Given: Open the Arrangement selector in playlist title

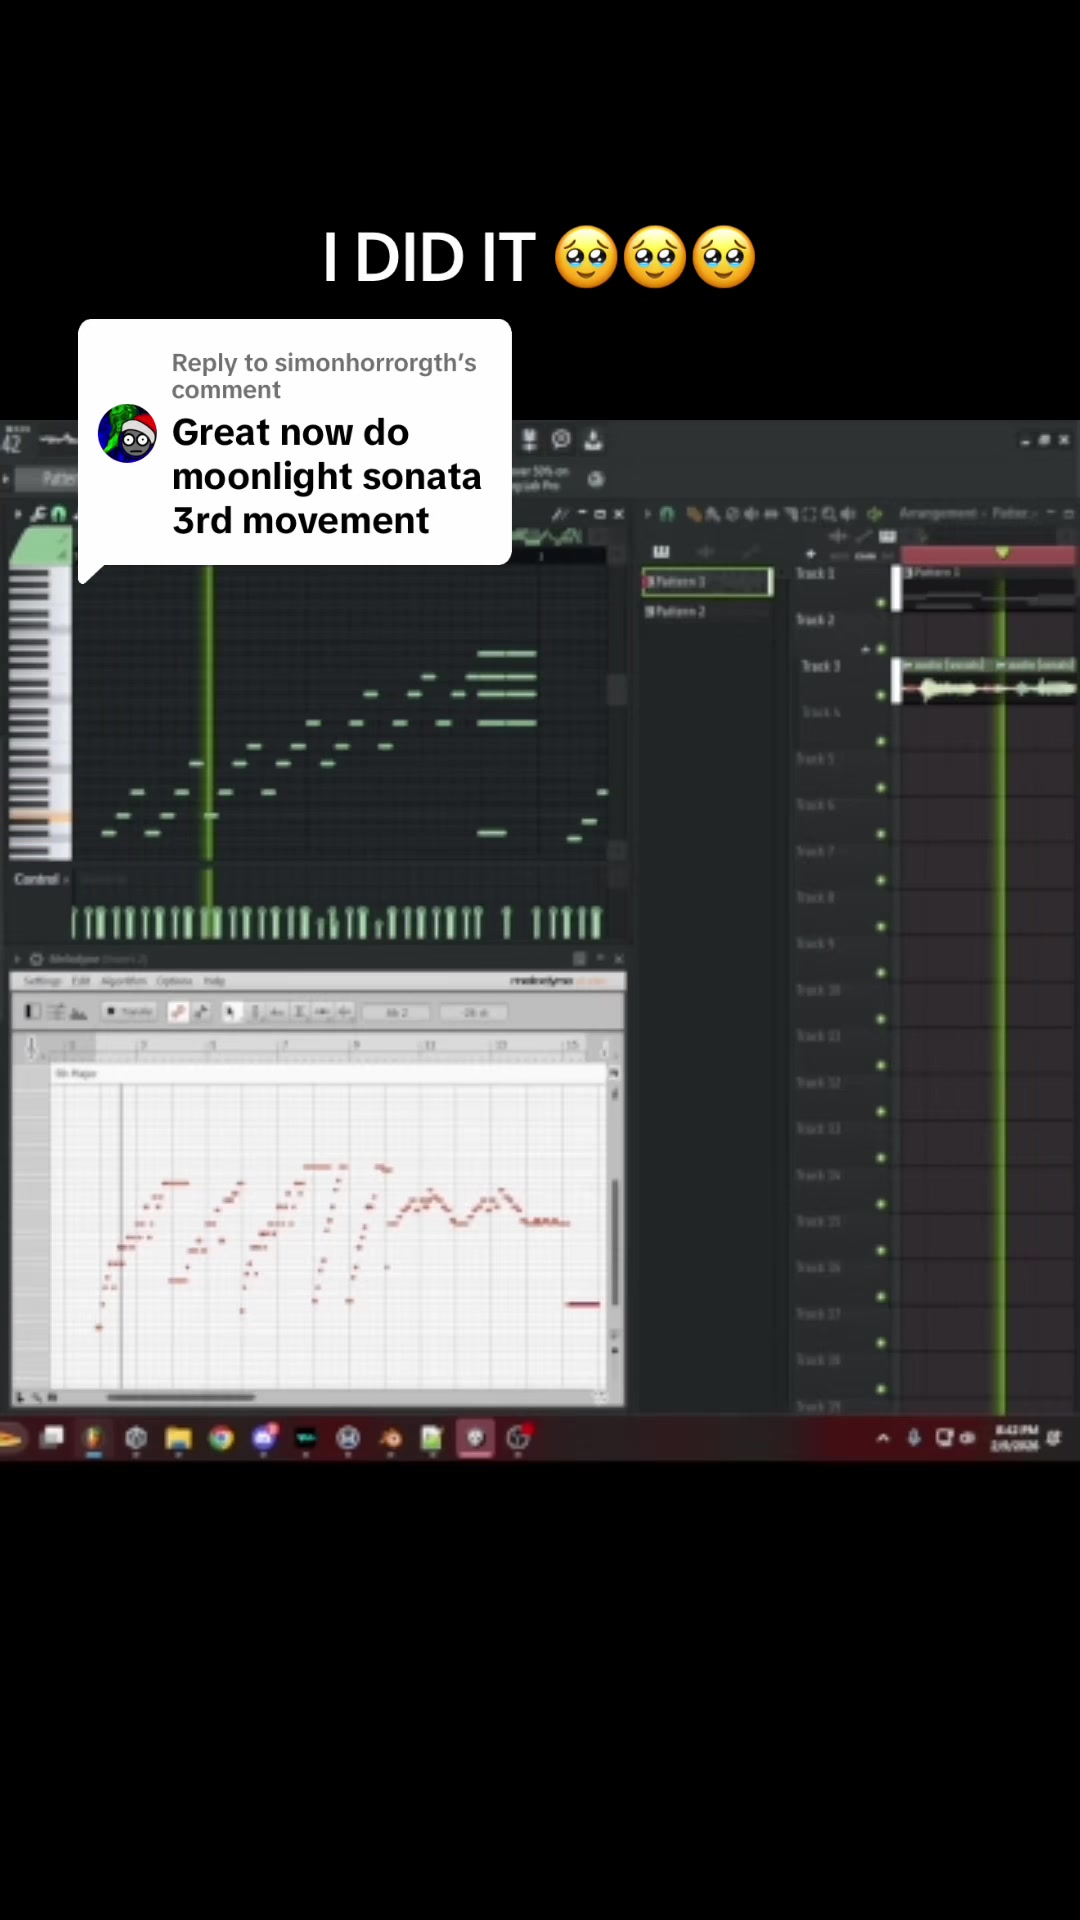Looking at the screenshot, I should point(937,513).
